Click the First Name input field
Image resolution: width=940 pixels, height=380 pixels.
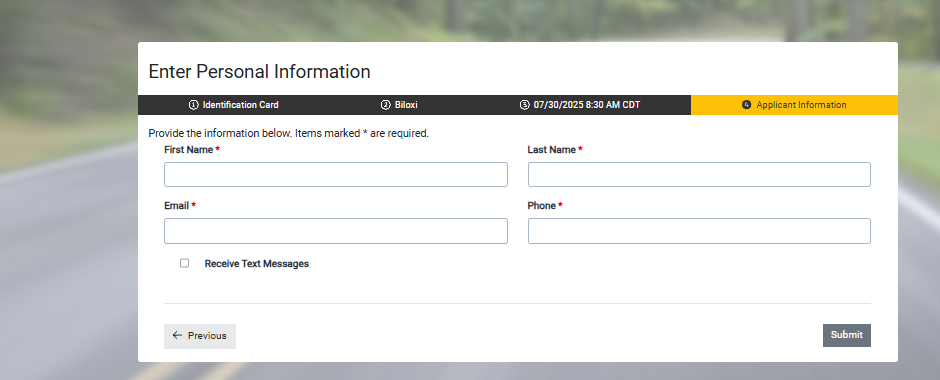336,174
